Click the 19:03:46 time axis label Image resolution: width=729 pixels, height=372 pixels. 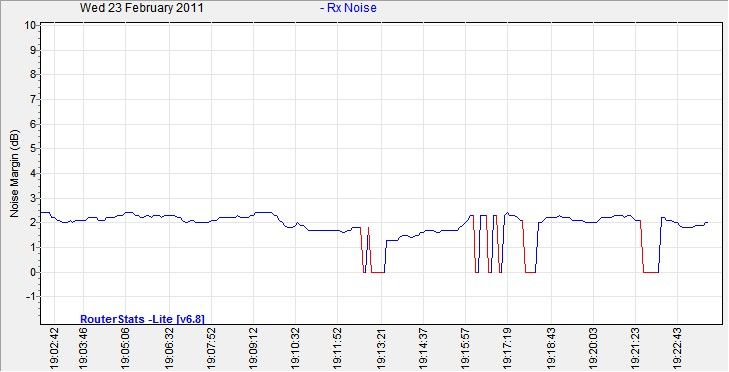[x=84, y=350]
